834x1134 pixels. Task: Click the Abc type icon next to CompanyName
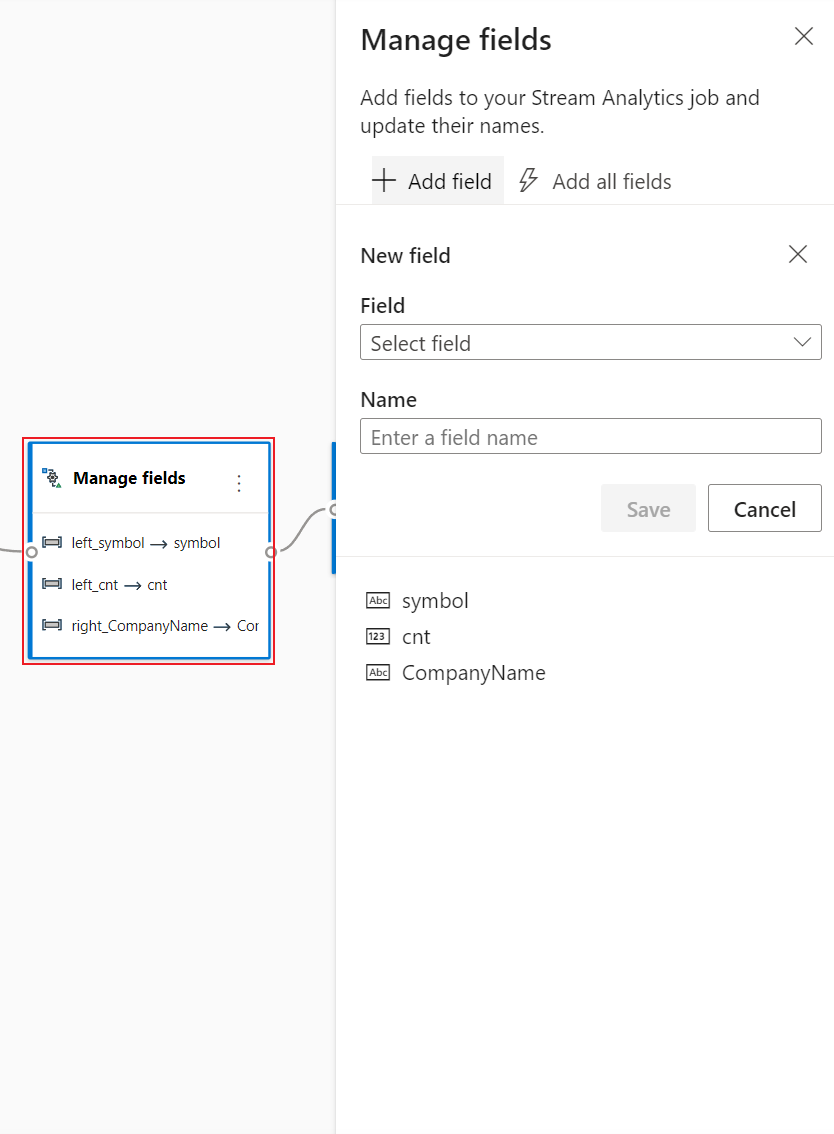[x=377, y=672]
